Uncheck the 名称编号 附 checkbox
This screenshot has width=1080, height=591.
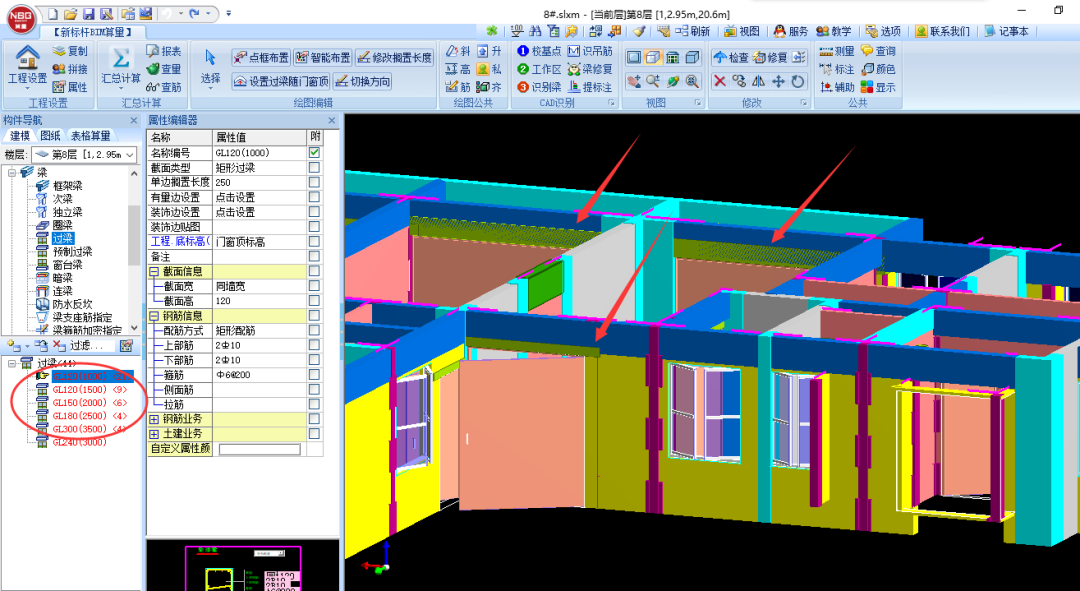(x=314, y=152)
